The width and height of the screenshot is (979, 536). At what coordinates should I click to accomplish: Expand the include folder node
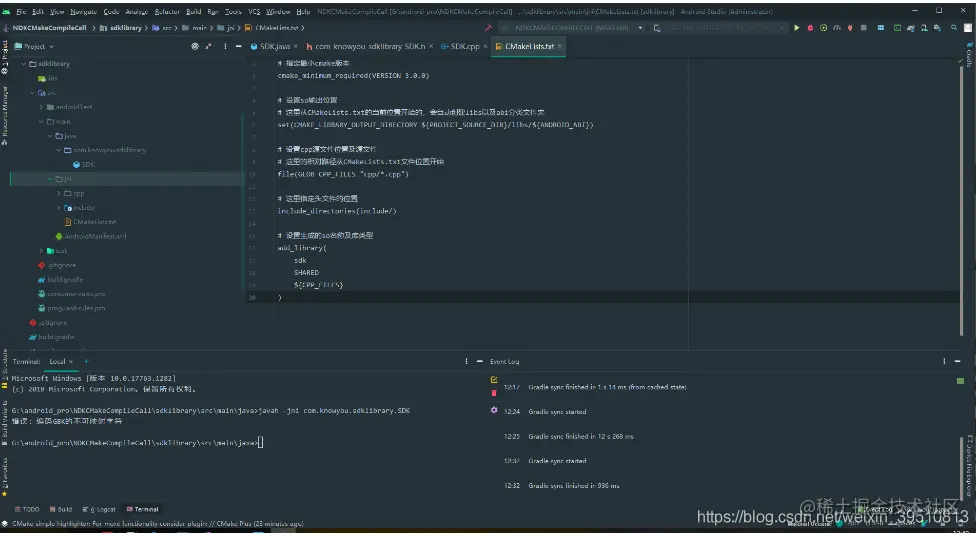[x=59, y=207]
